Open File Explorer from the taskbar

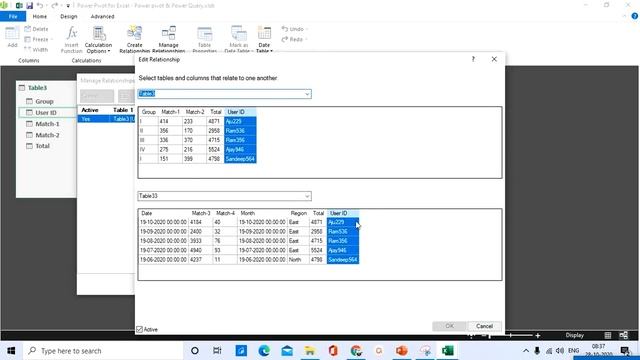pyautogui.click(x=310, y=351)
